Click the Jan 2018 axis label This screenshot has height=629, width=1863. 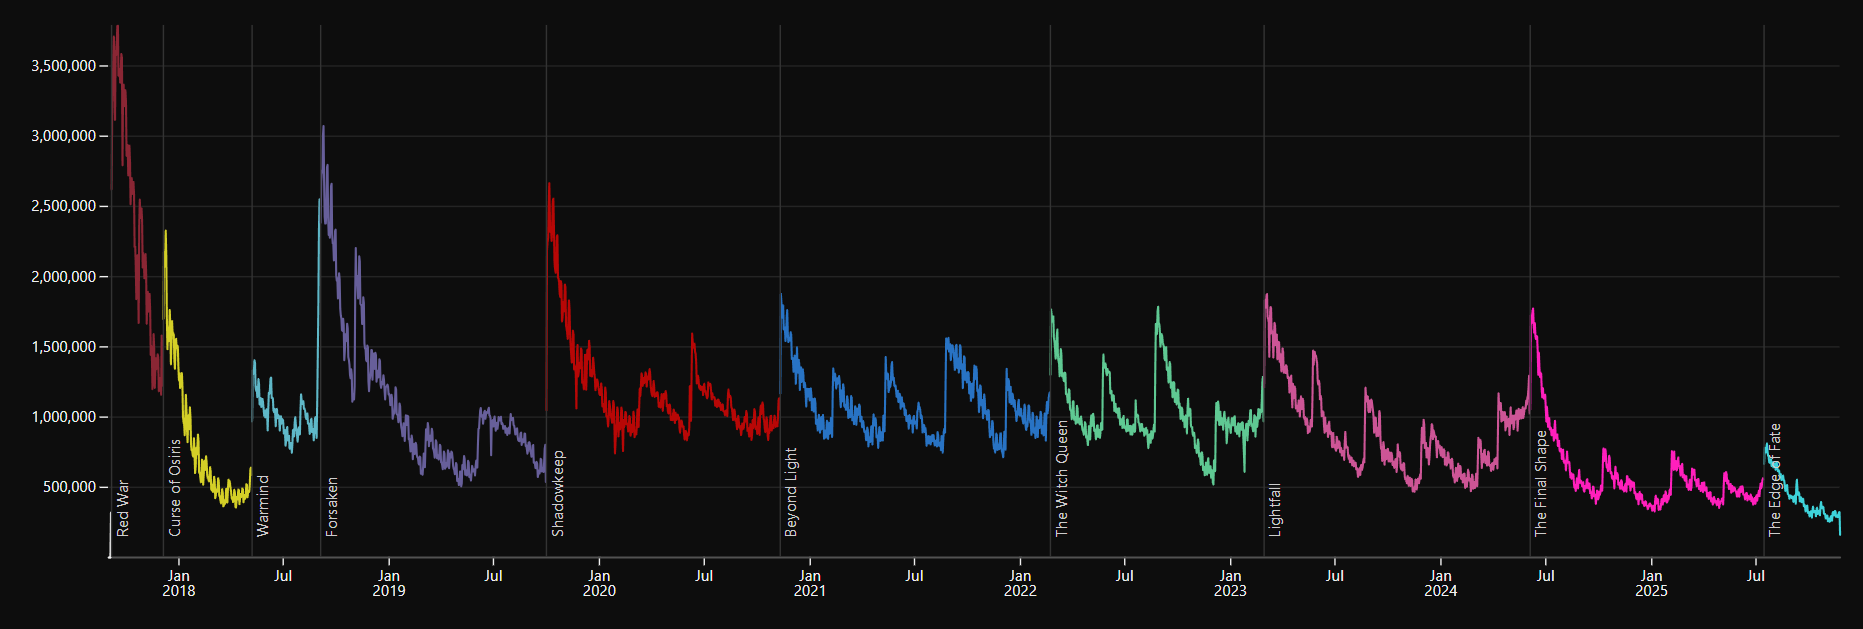click(179, 583)
